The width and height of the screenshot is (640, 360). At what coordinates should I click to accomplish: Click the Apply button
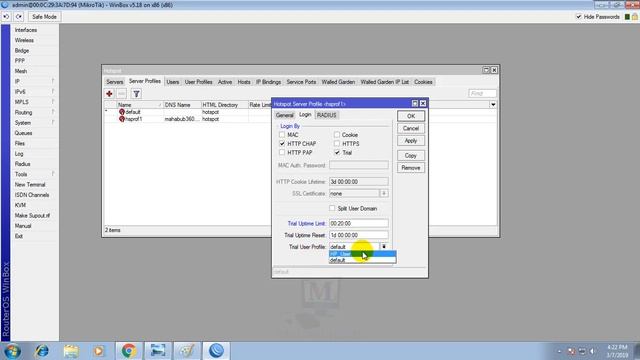pyautogui.click(x=411, y=140)
